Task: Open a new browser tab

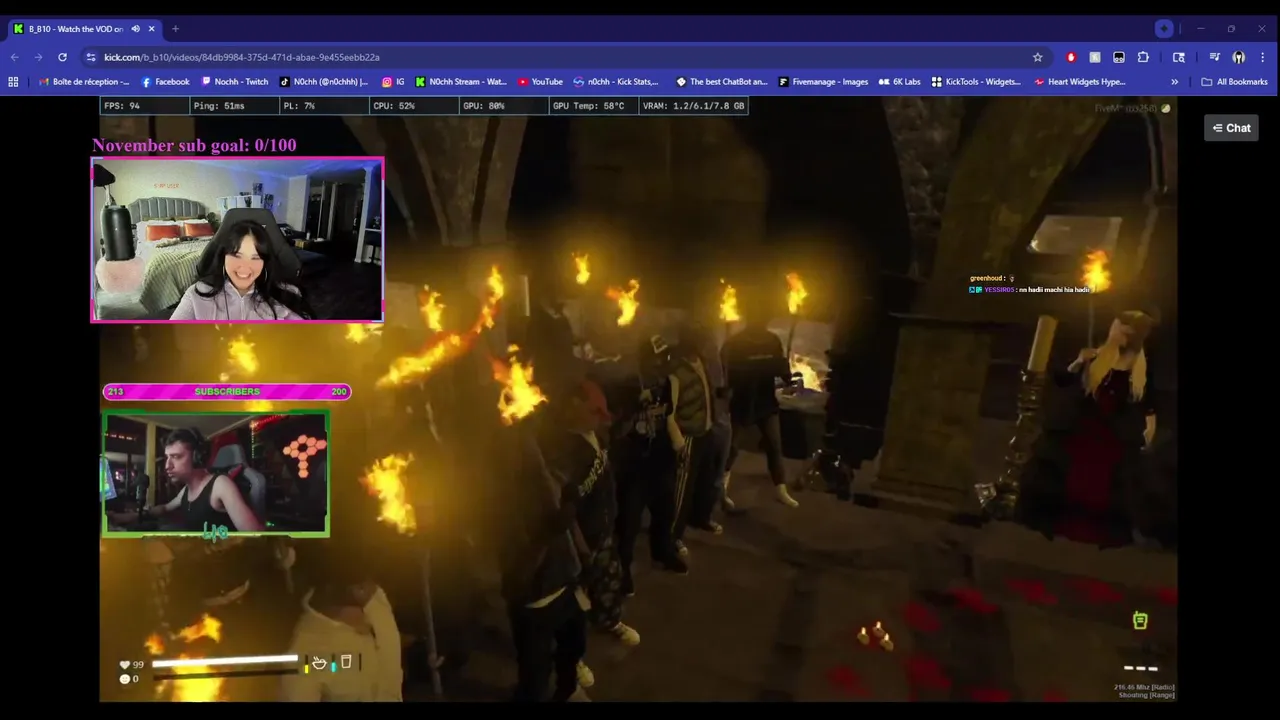Action: [x=175, y=29]
